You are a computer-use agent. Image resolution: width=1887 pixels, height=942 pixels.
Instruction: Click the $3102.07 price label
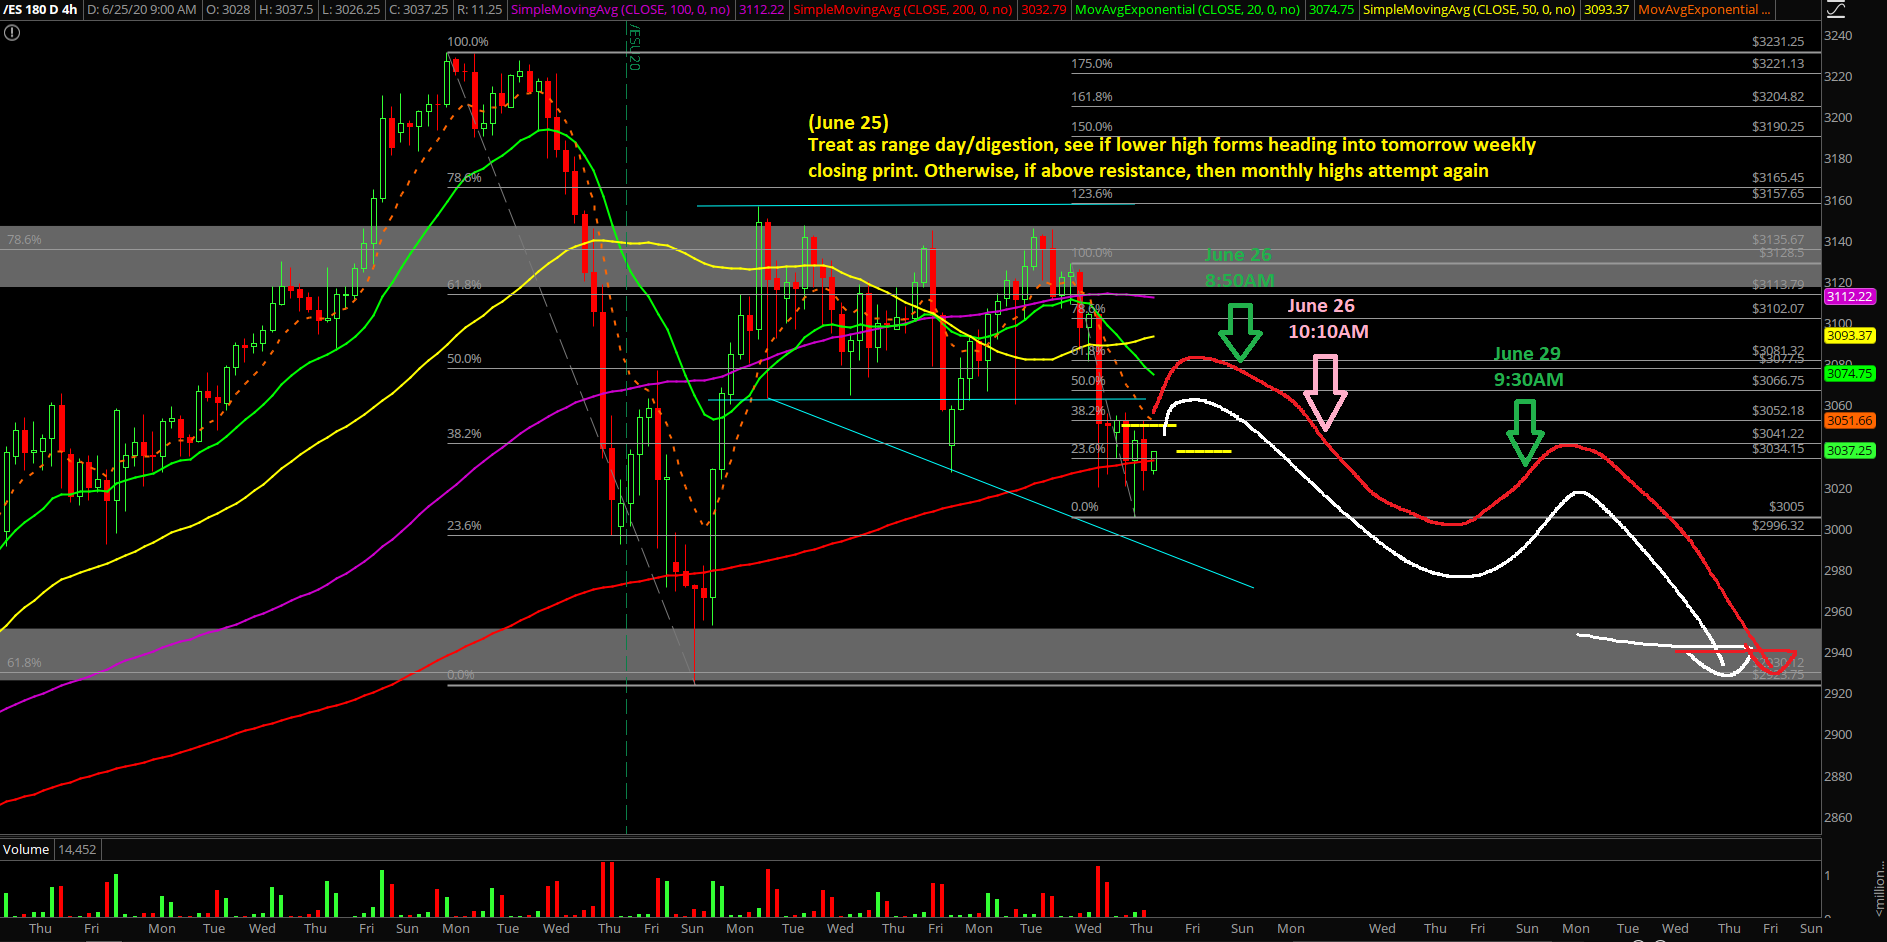1778,309
